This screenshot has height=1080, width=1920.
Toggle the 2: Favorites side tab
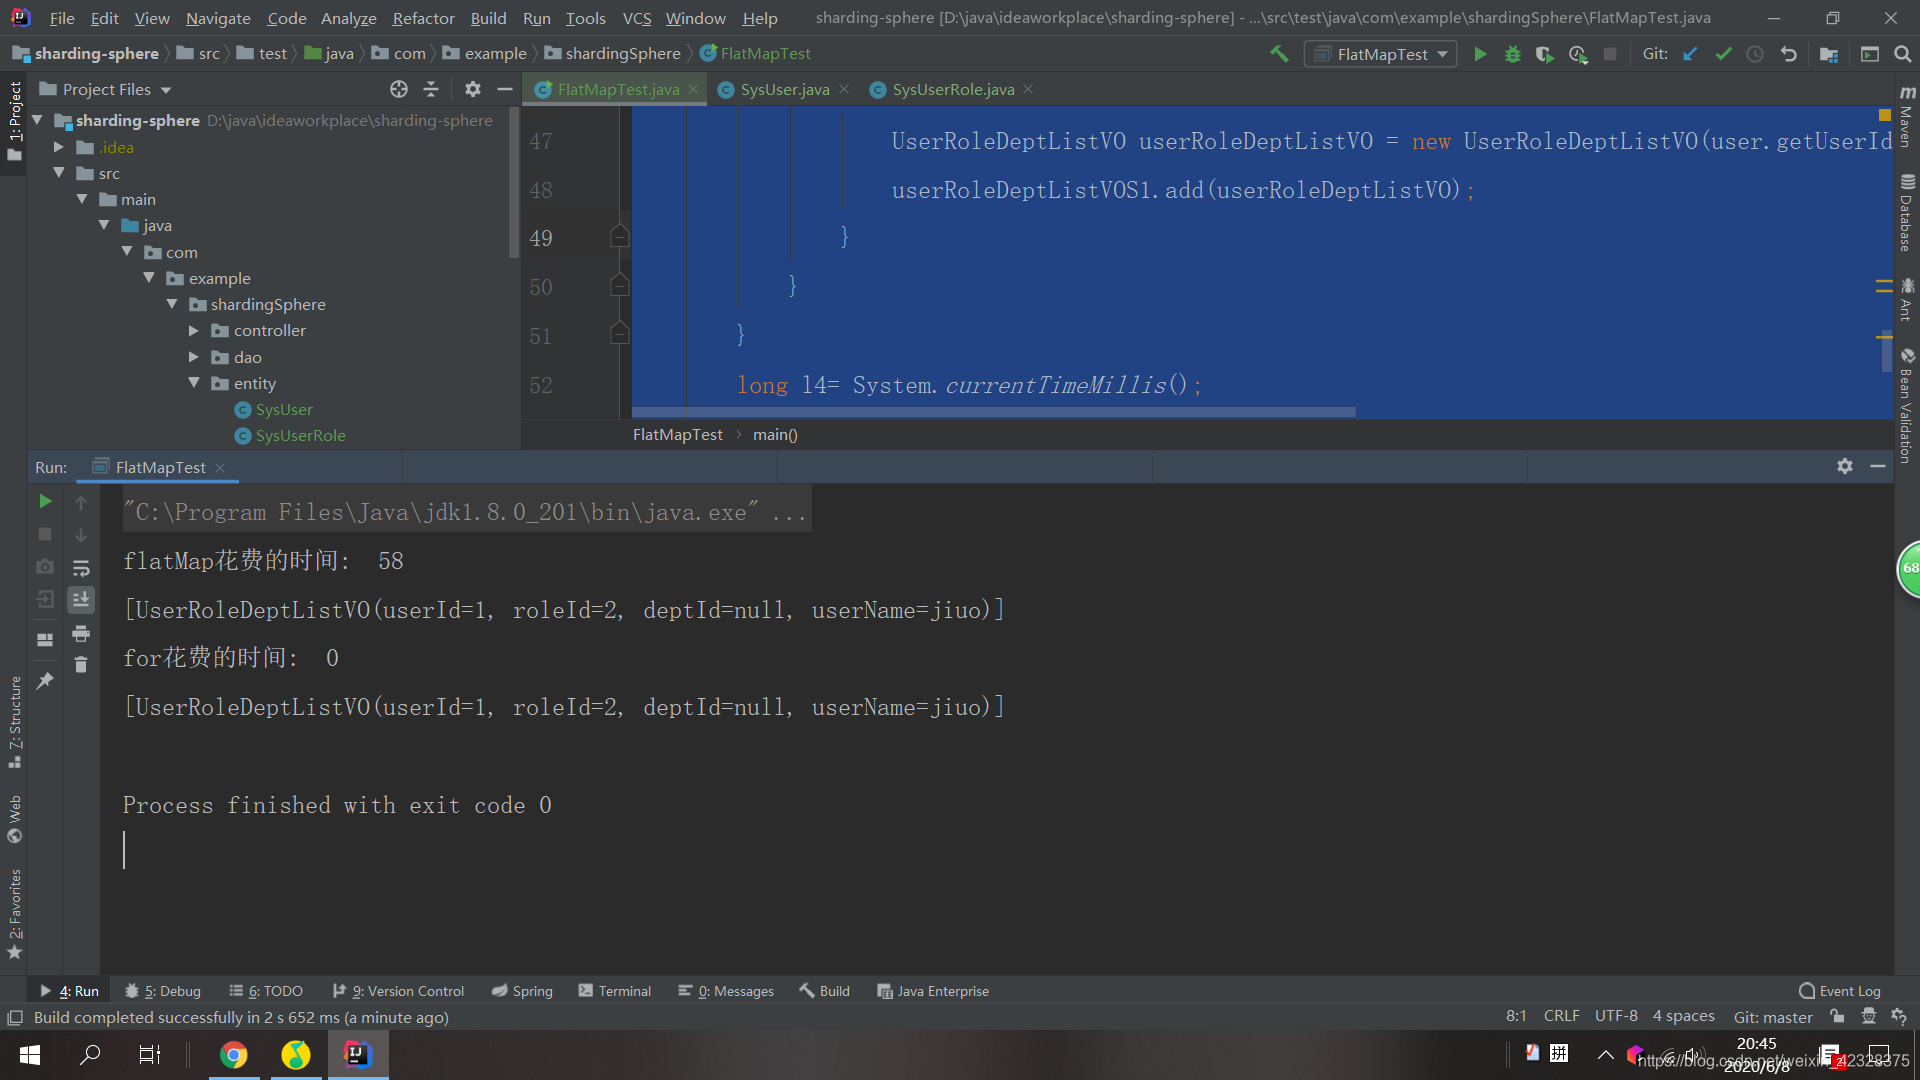pyautogui.click(x=14, y=914)
